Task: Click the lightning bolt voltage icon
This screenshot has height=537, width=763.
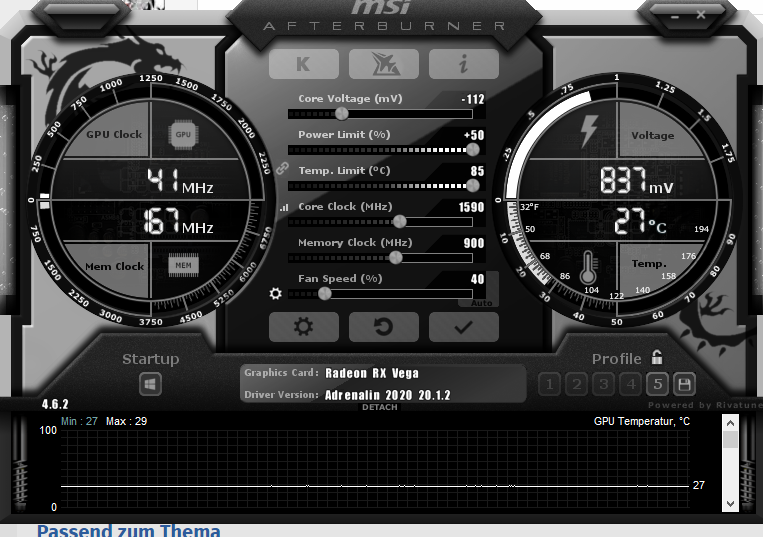Action: (x=589, y=131)
